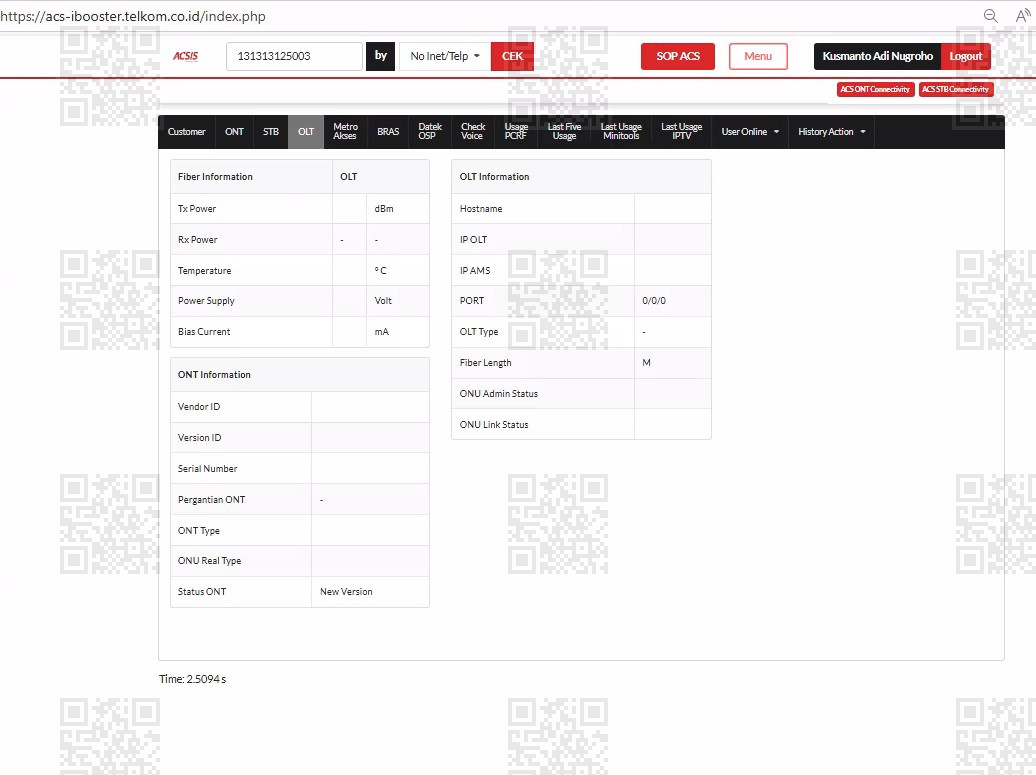Screen dimensions: 1036x775
Task: Click the Fiber Length row label
Action: coord(486,363)
